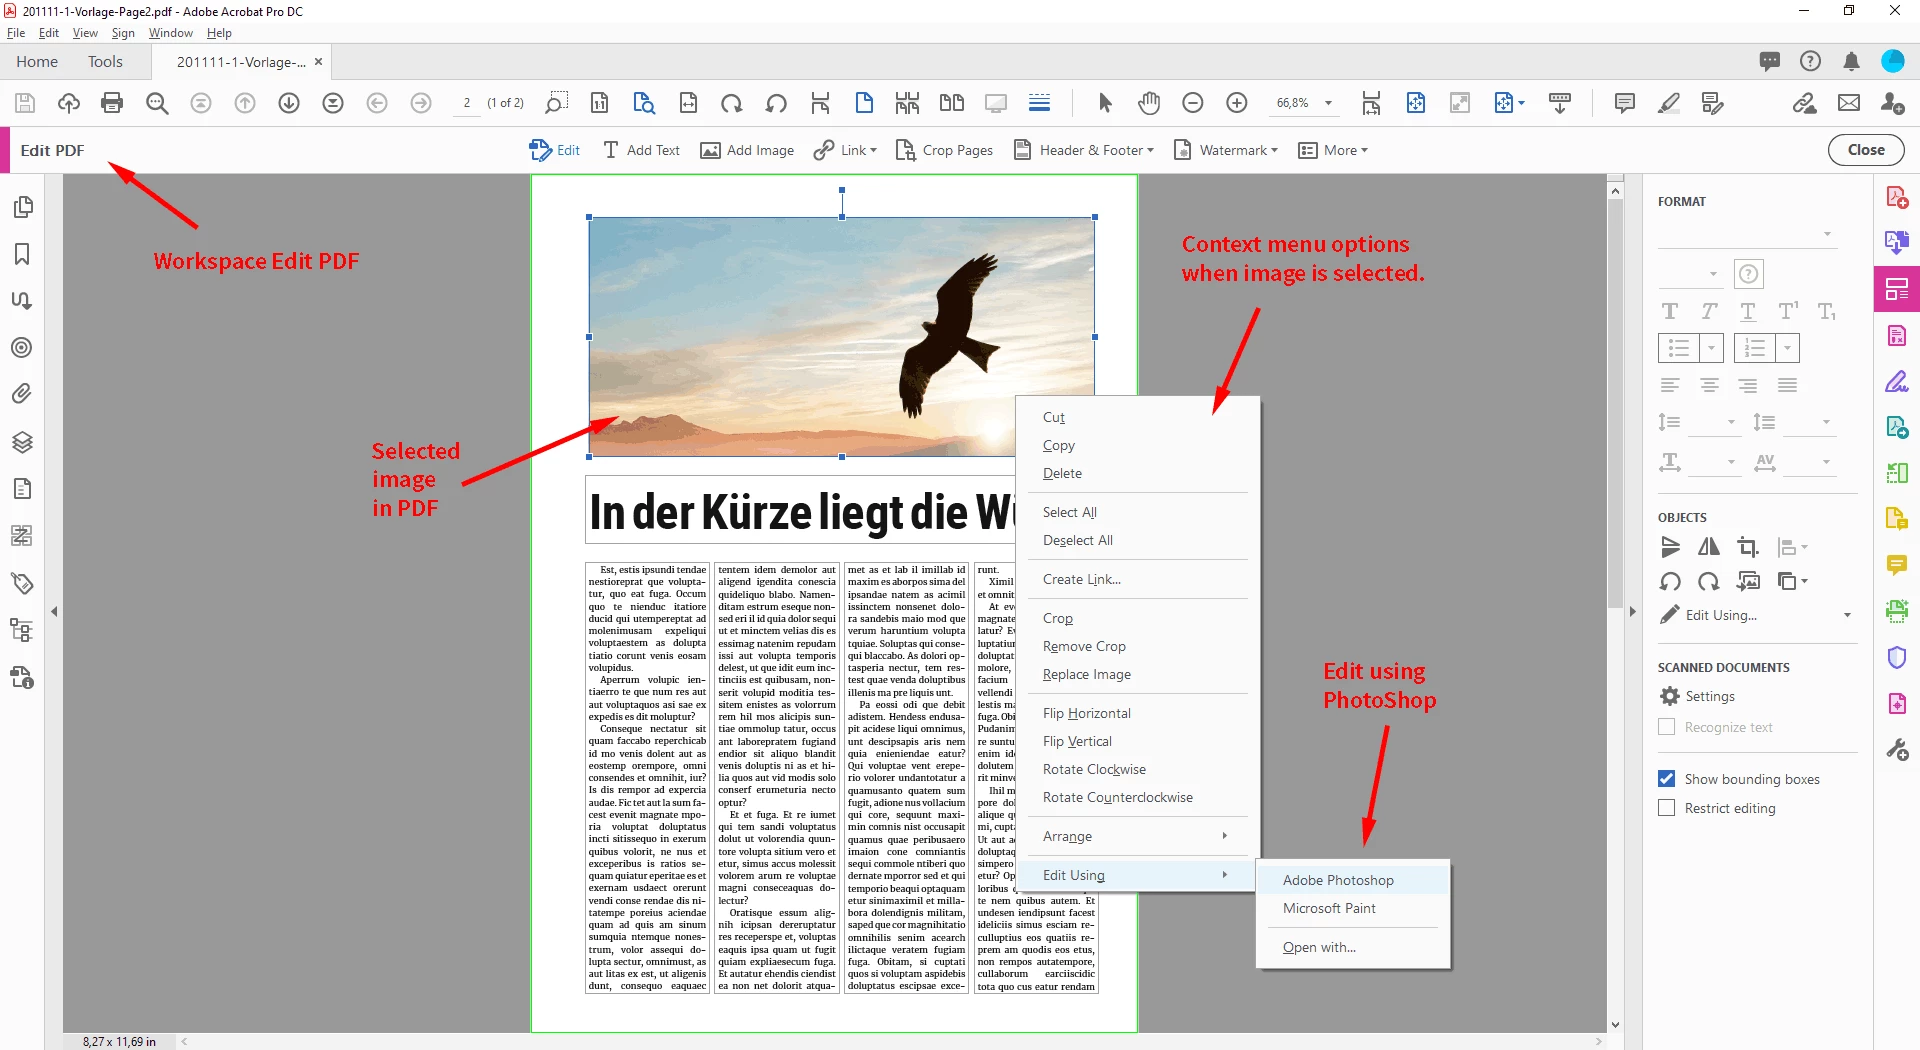Open the font name dropdown in Format

tap(1827, 234)
